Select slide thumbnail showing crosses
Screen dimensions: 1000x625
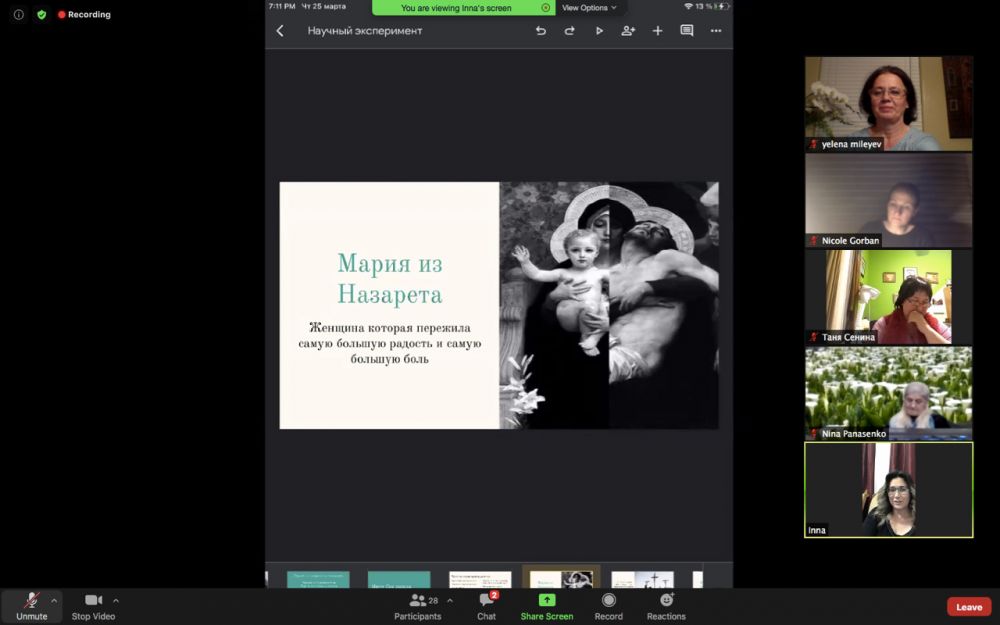point(642,579)
